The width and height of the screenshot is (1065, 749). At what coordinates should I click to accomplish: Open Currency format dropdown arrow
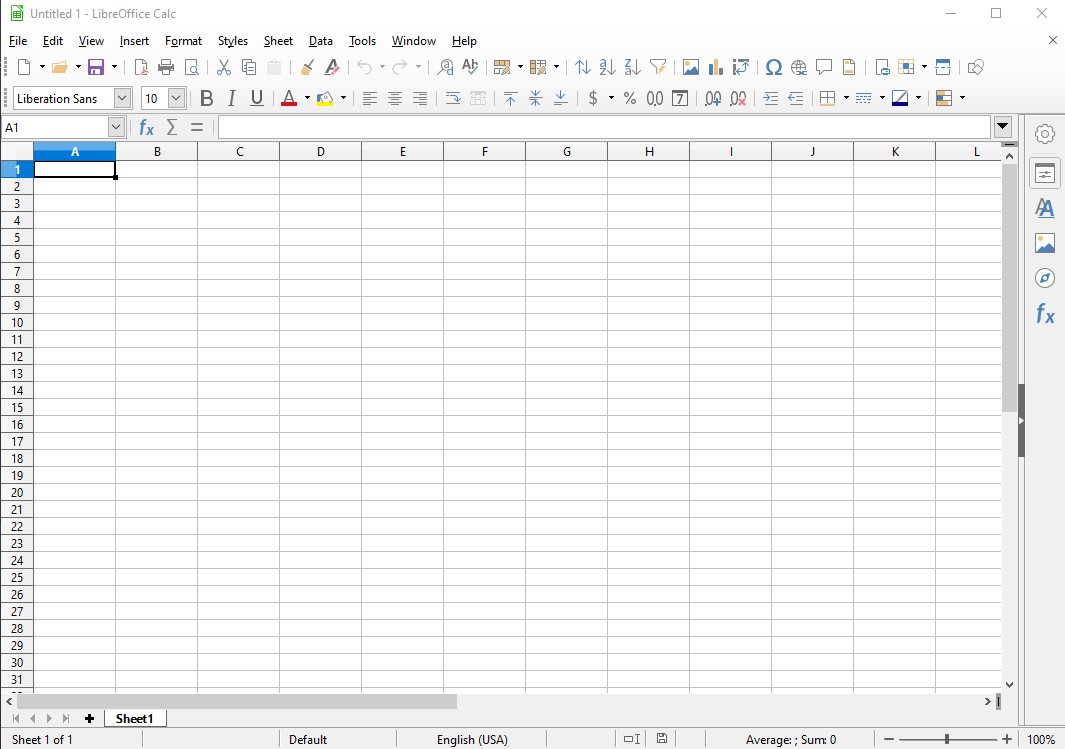pos(611,98)
